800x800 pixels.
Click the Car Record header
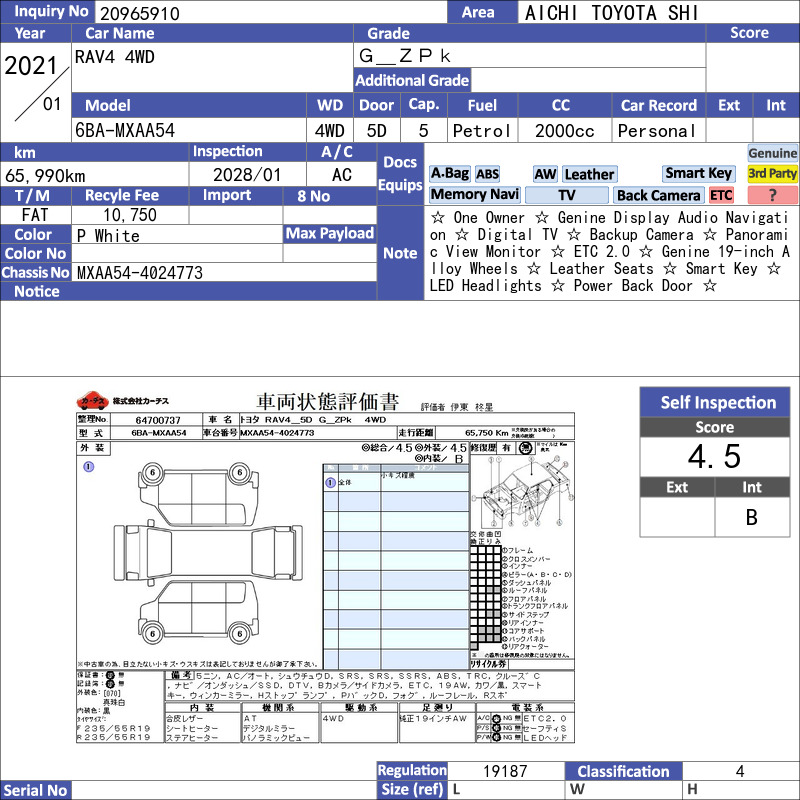(658, 105)
